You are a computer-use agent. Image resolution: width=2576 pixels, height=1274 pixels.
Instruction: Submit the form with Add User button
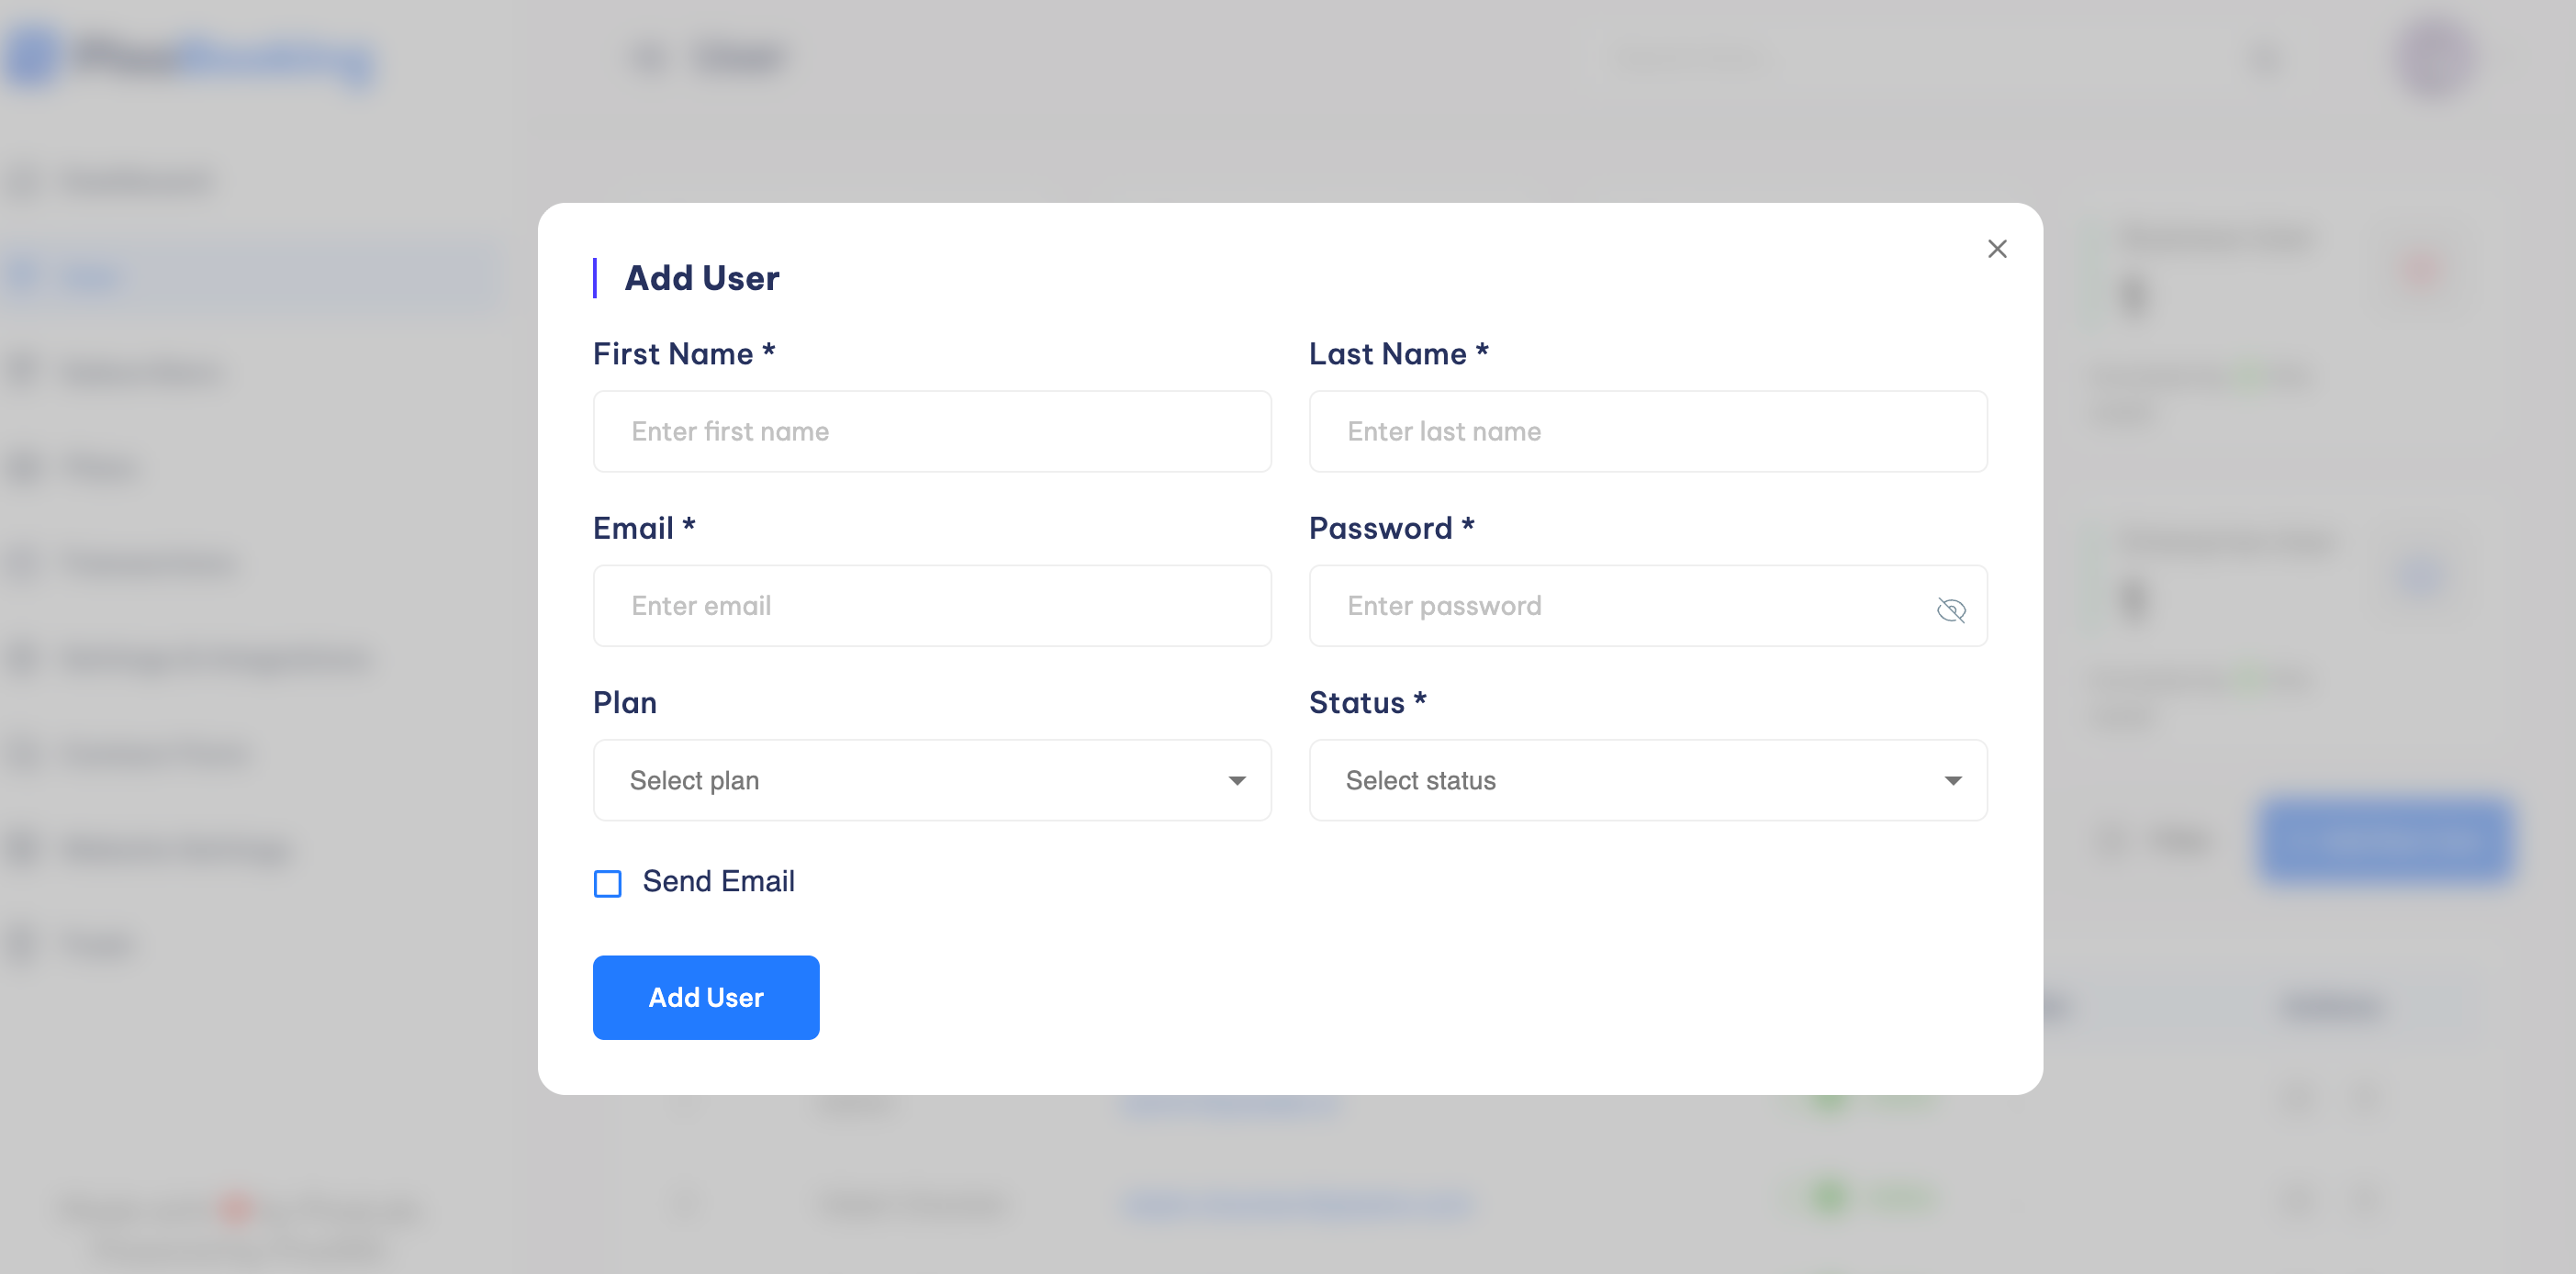click(705, 997)
